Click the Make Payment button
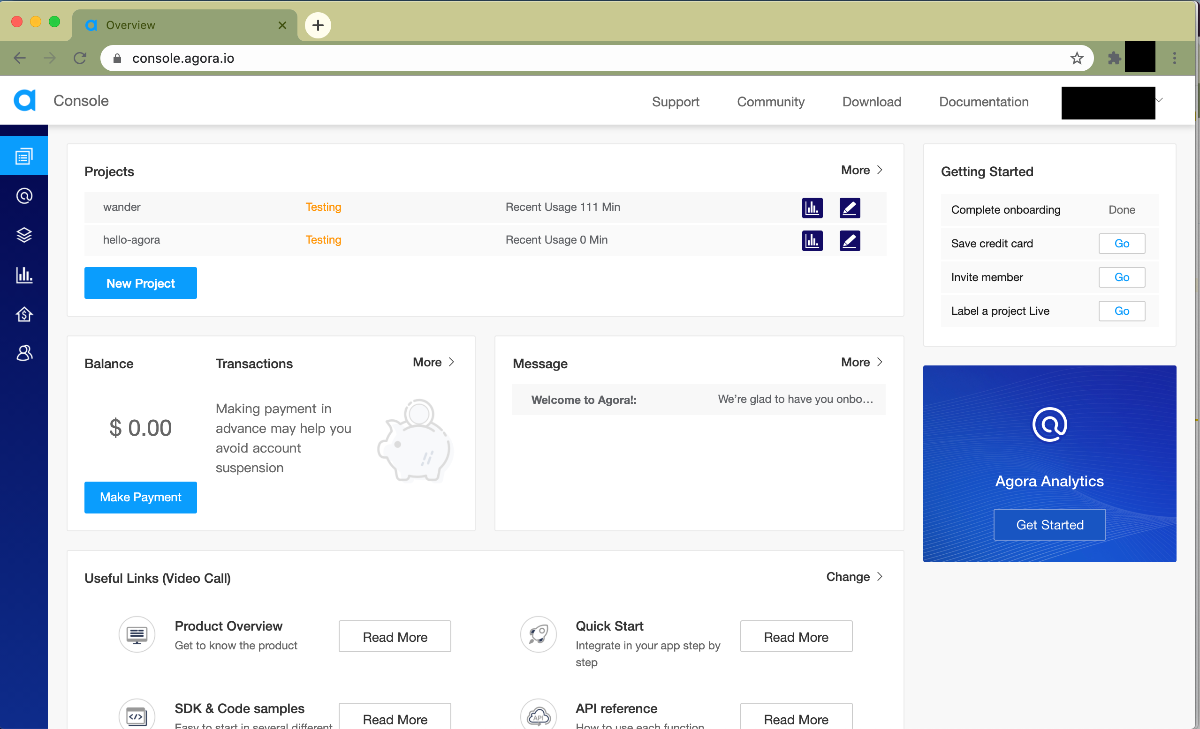Viewport: 1200px width, 729px height. pos(140,497)
